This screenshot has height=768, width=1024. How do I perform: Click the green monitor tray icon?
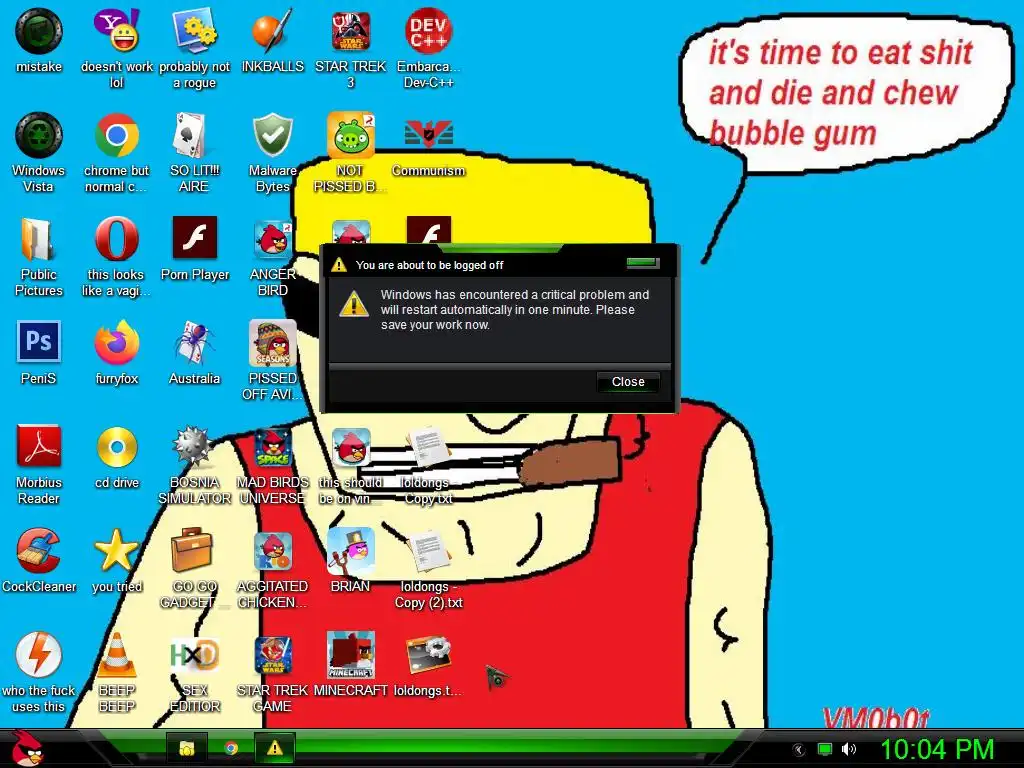(x=825, y=749)
